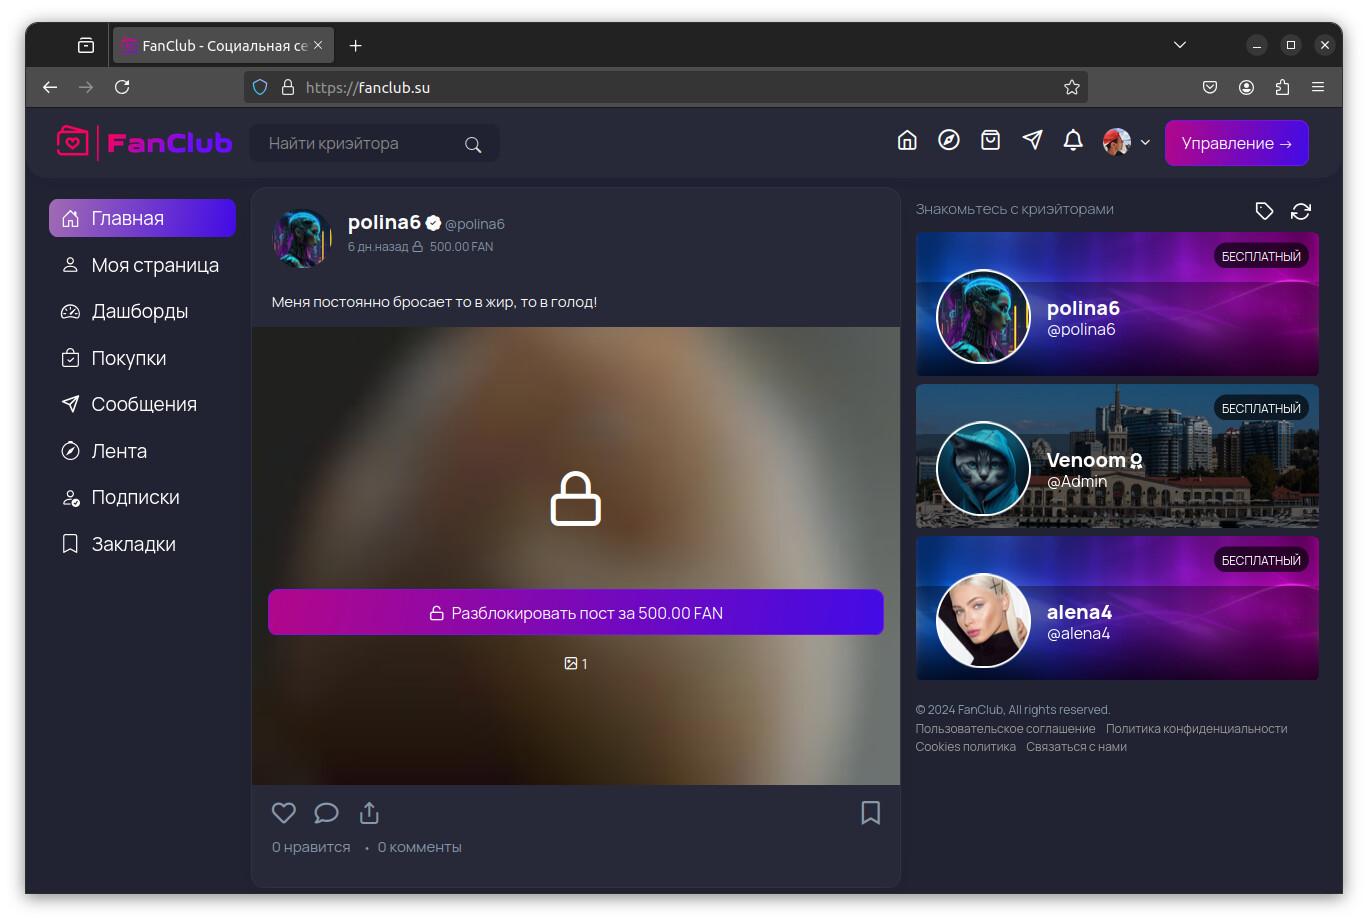Open the browser hamburger menu
1368x922 pixels.
tap(1318, 87)
